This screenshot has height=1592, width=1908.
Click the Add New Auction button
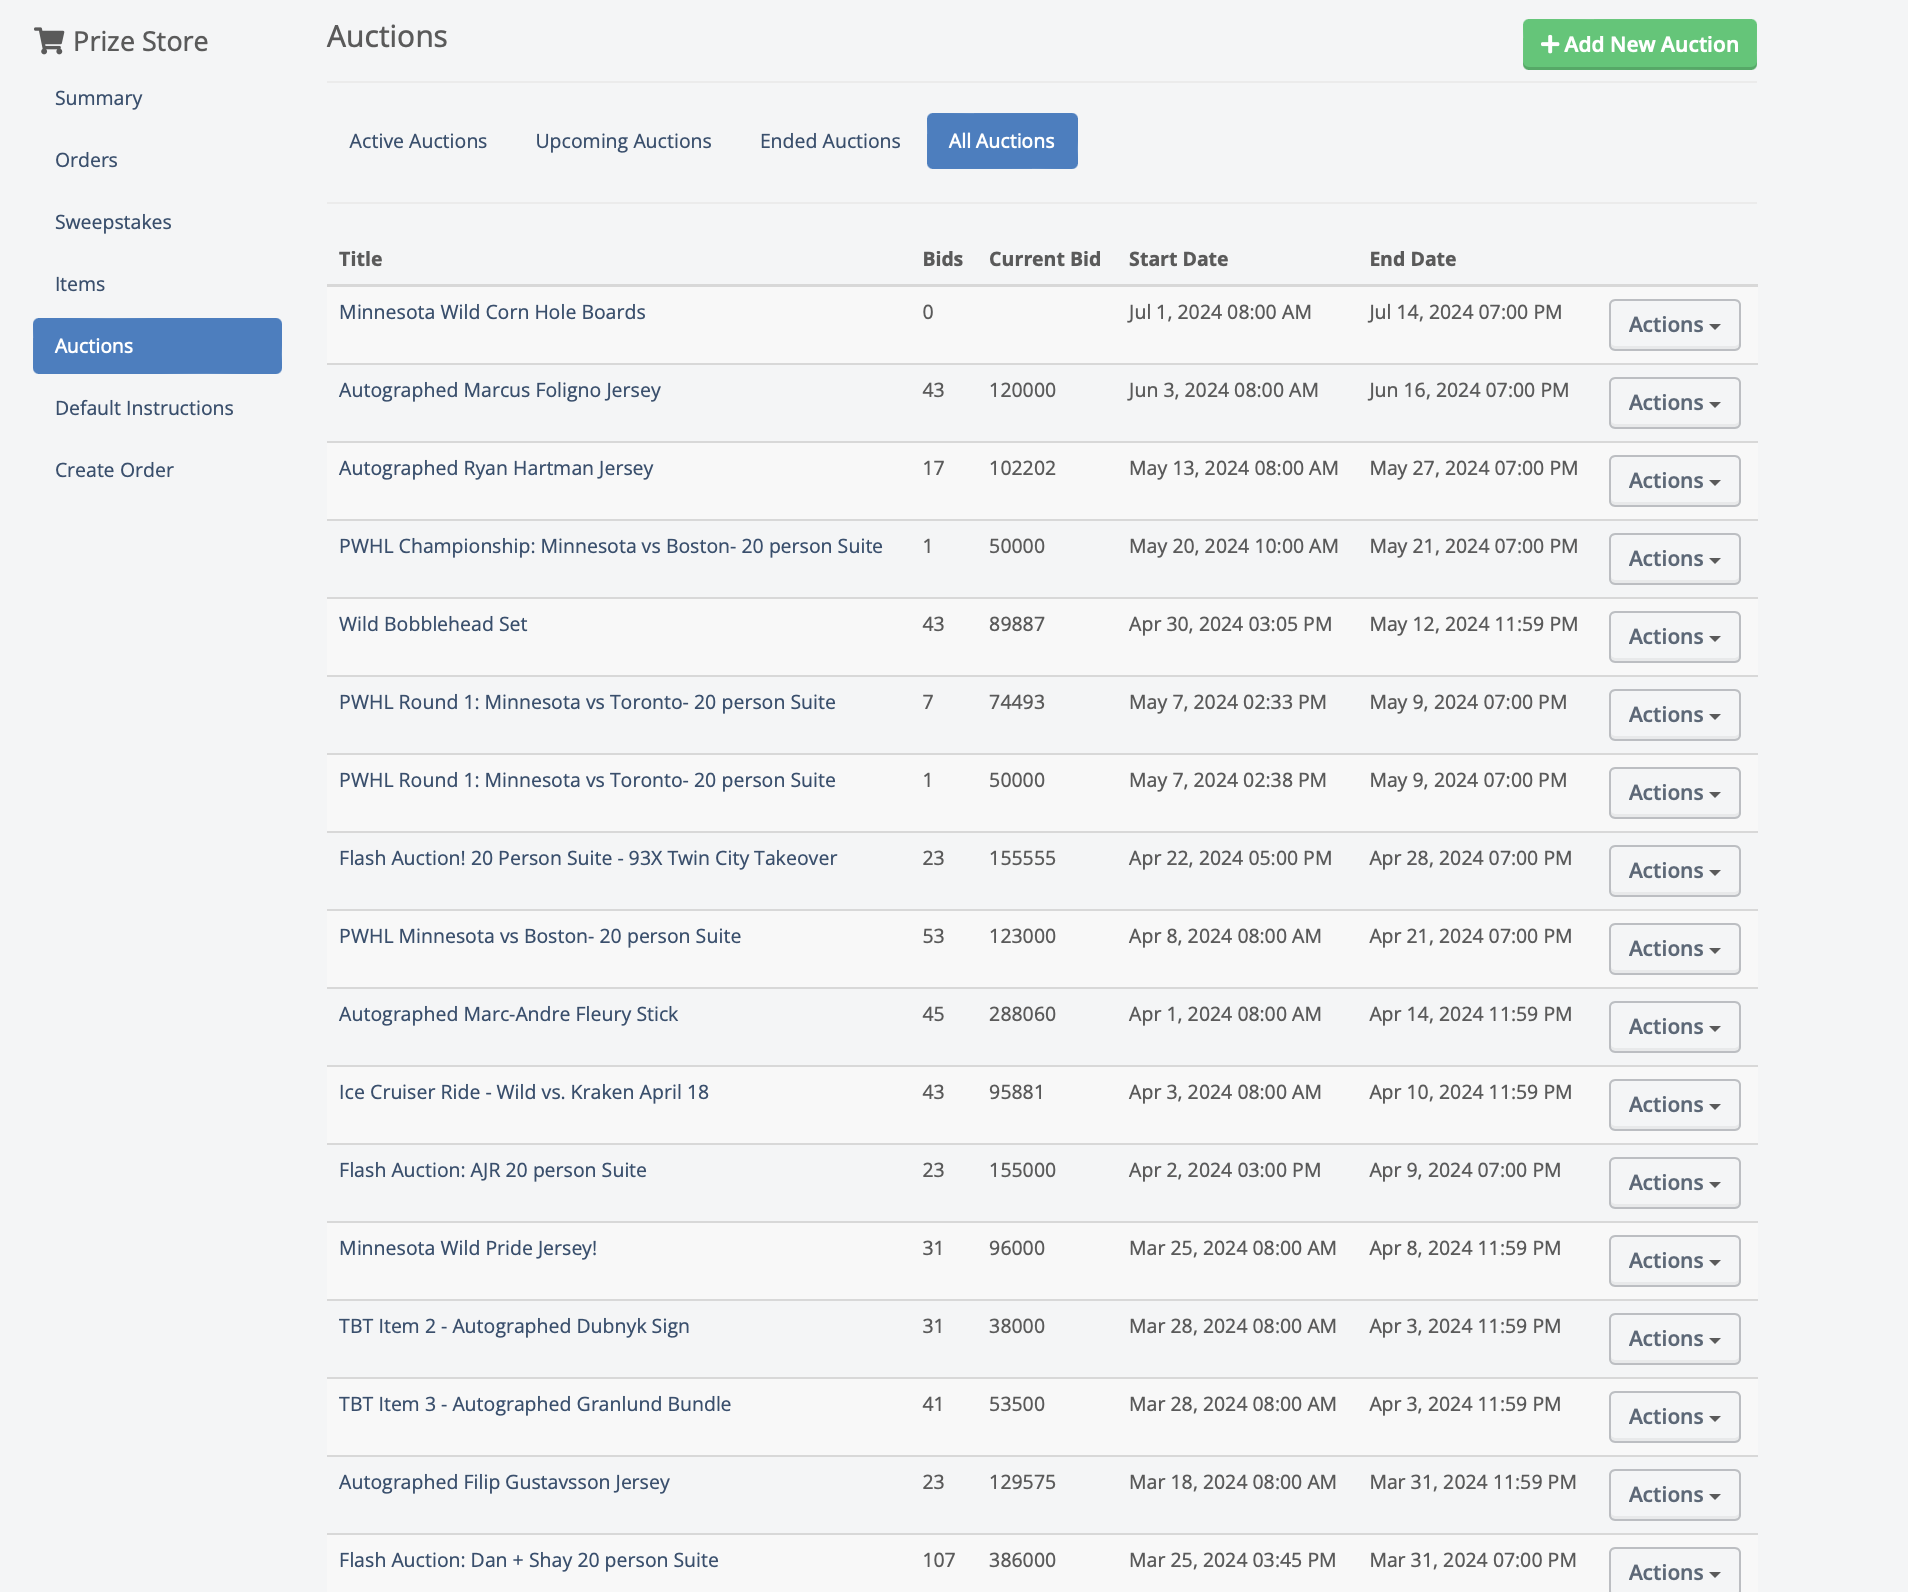click(1639, 44)
